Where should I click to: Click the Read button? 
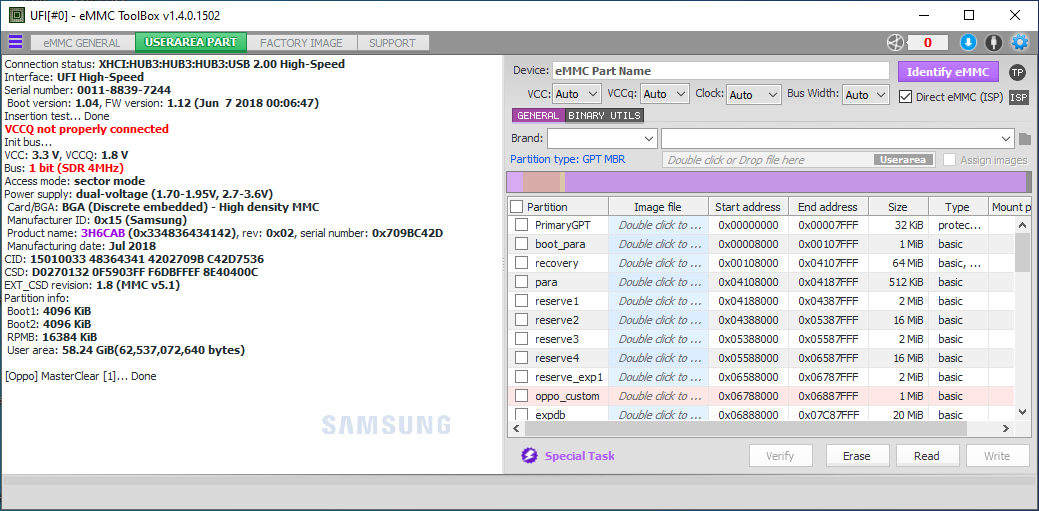pos(926,456)
